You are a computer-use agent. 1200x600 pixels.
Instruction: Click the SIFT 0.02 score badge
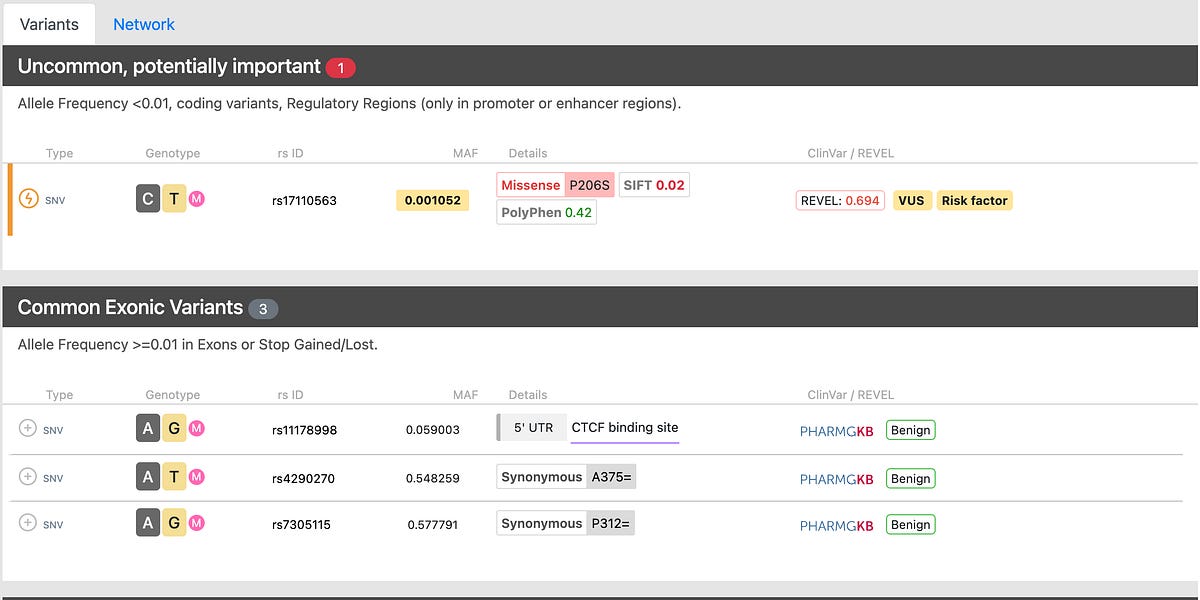[x=653, y=184]
